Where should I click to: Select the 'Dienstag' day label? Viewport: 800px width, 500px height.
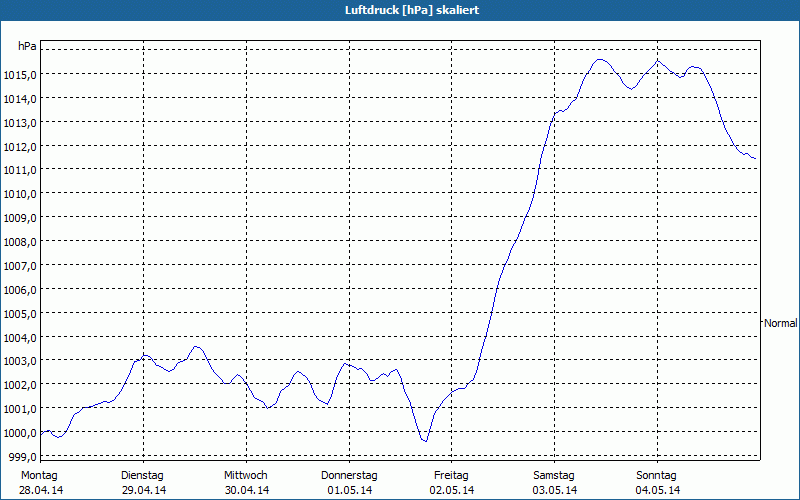coord(142,476)
